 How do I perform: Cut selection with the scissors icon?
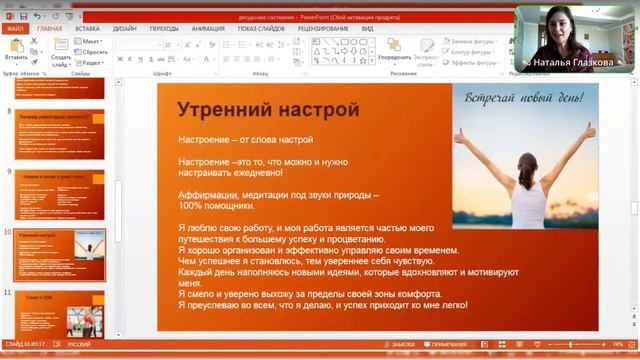(34, 41)
